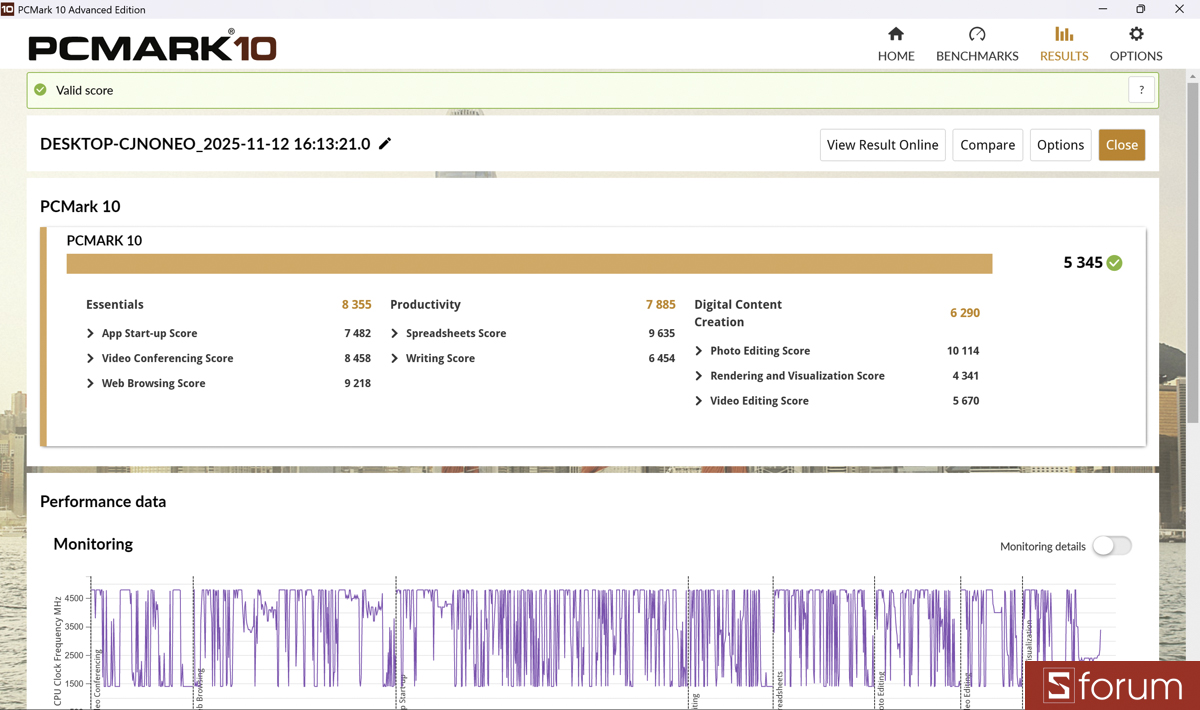Open the result Options button
Image resolution: width=1200 pixels, height=710 pixels.
pos(1060,145)
